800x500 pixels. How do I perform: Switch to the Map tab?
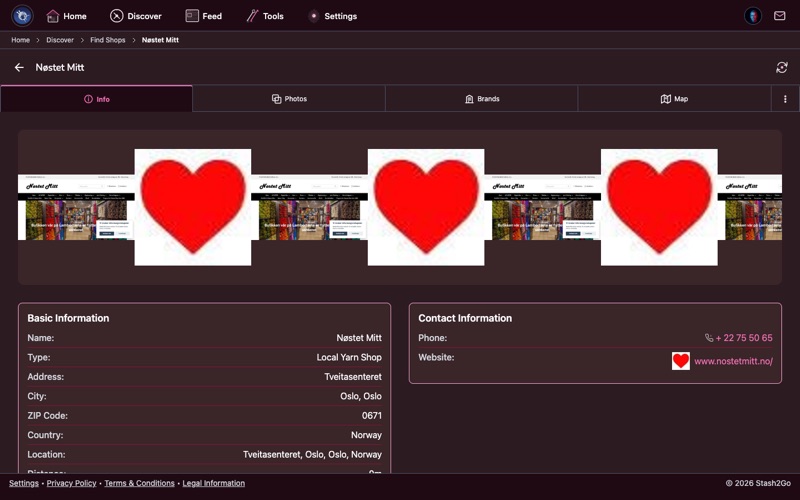[674, 99]
